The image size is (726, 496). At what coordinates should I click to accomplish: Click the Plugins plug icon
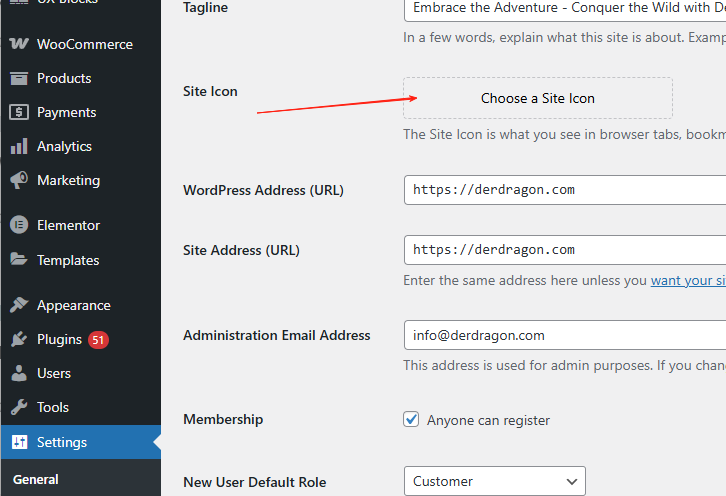[x=19, y=339]
